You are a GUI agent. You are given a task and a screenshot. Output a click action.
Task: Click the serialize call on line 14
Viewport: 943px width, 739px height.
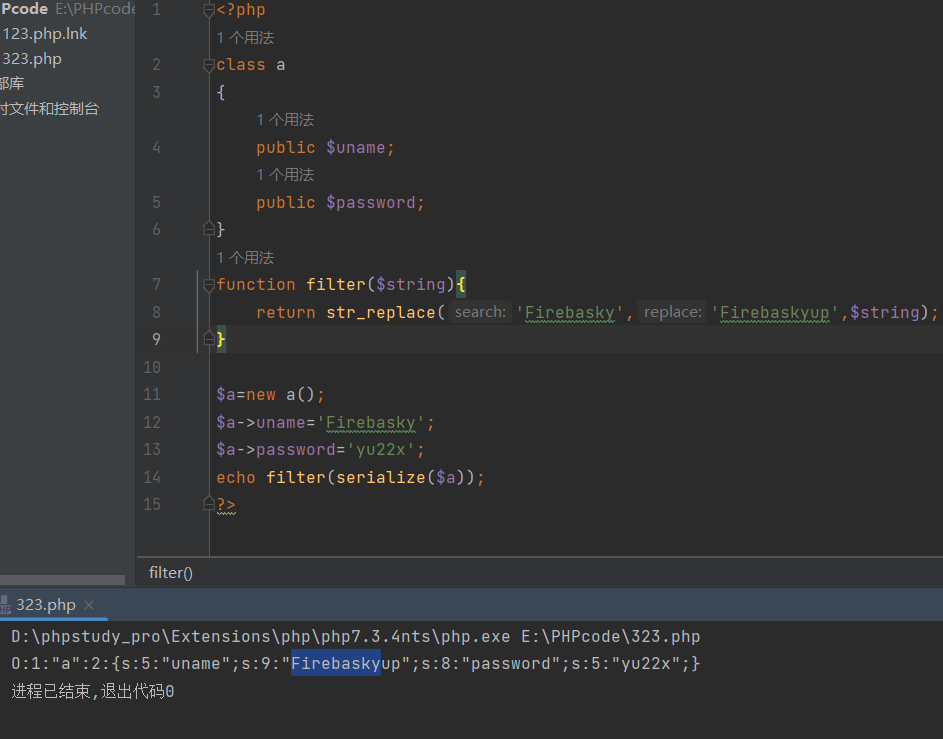381,477
